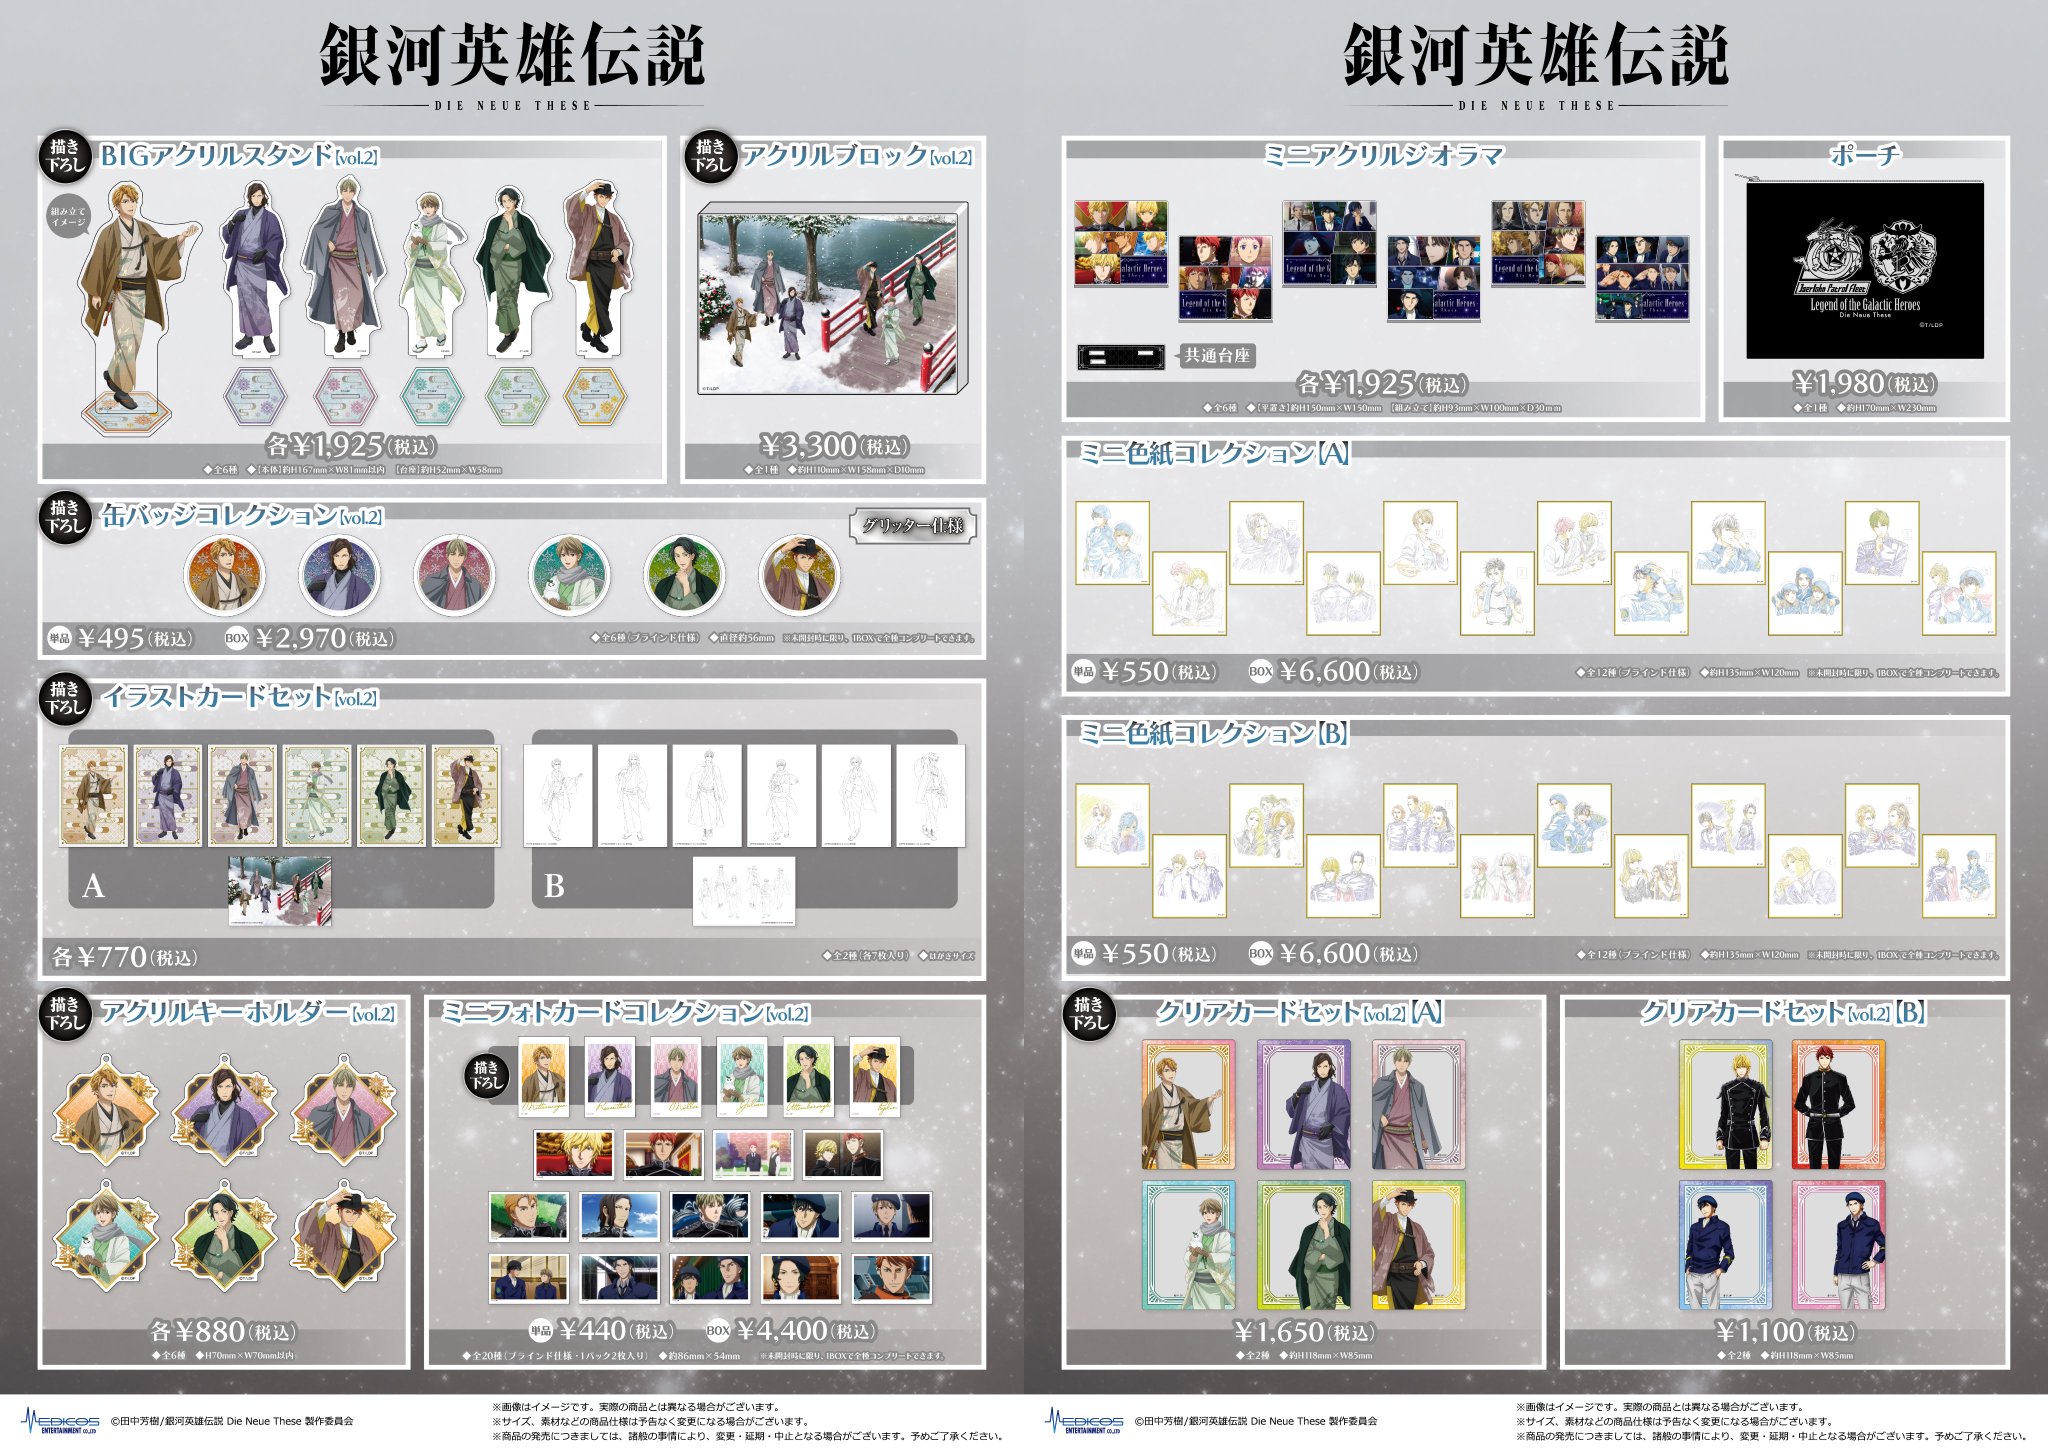Click the teal hexagonal acrylic stand base
This screenshot has width=2048, height=1448.
pos(432,395)
